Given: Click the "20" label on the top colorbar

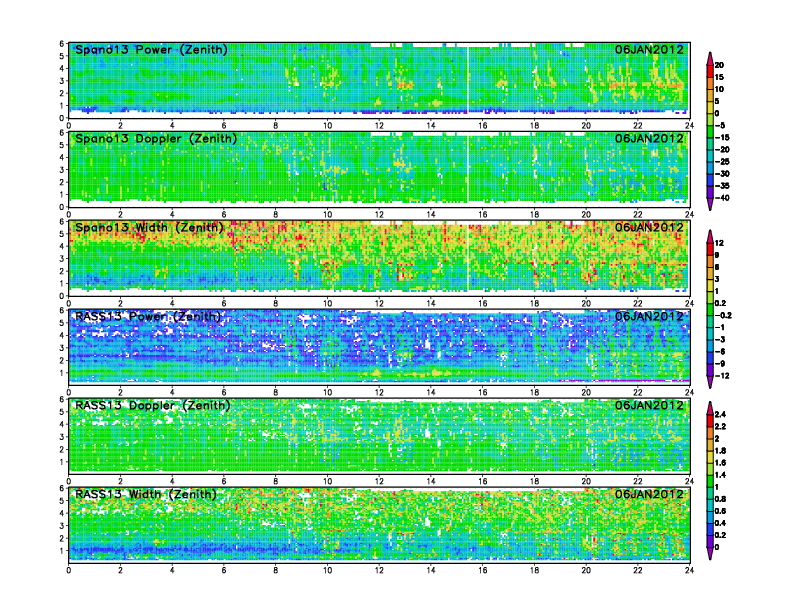Looking at the screenshot, I should click(719, 65).
